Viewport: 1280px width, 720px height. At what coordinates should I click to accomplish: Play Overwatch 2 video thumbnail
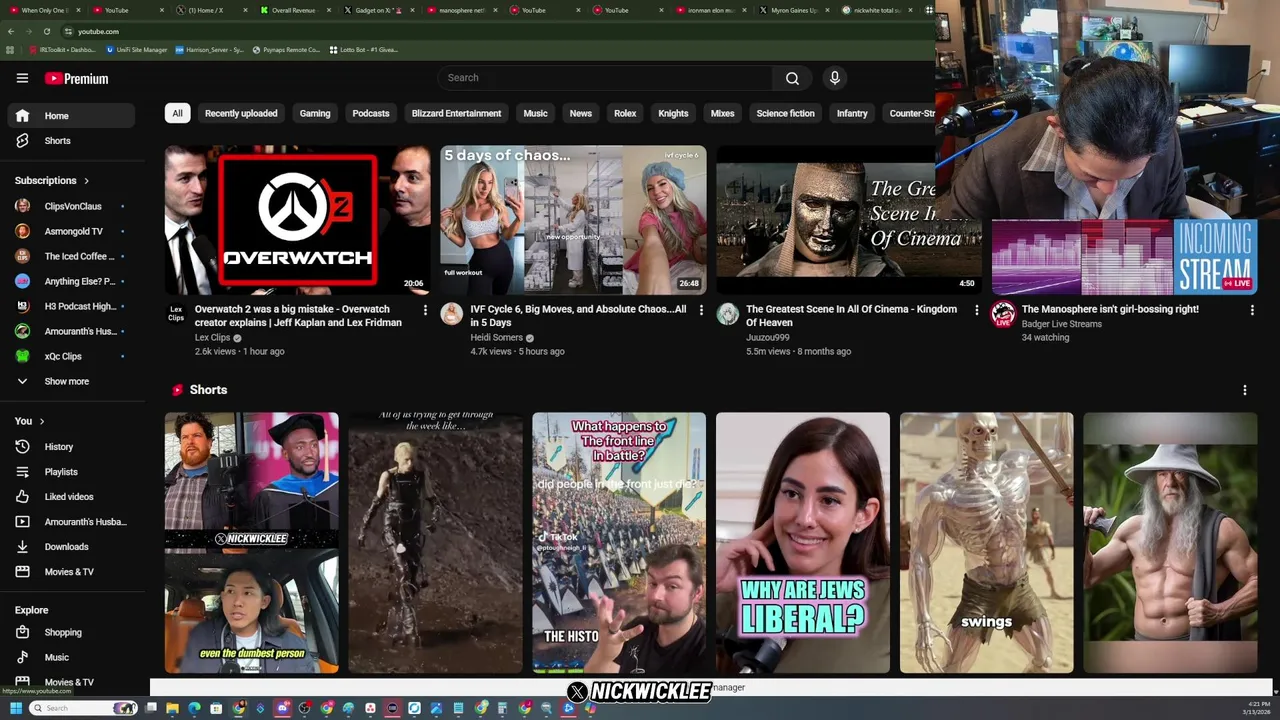pos(298,220)
